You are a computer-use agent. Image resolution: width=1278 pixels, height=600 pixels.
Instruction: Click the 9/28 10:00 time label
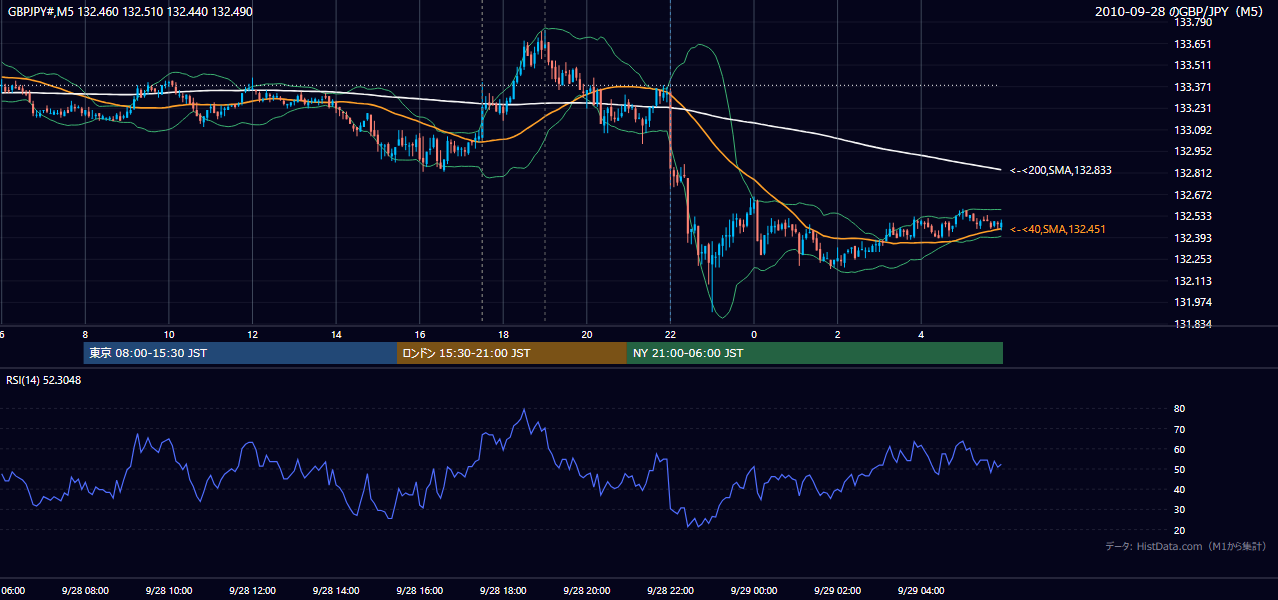pos(169,590)
